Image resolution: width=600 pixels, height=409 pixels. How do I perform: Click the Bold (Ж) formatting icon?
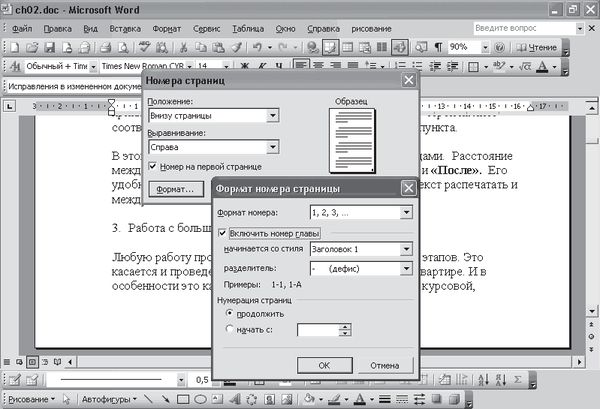pos(246,67)
